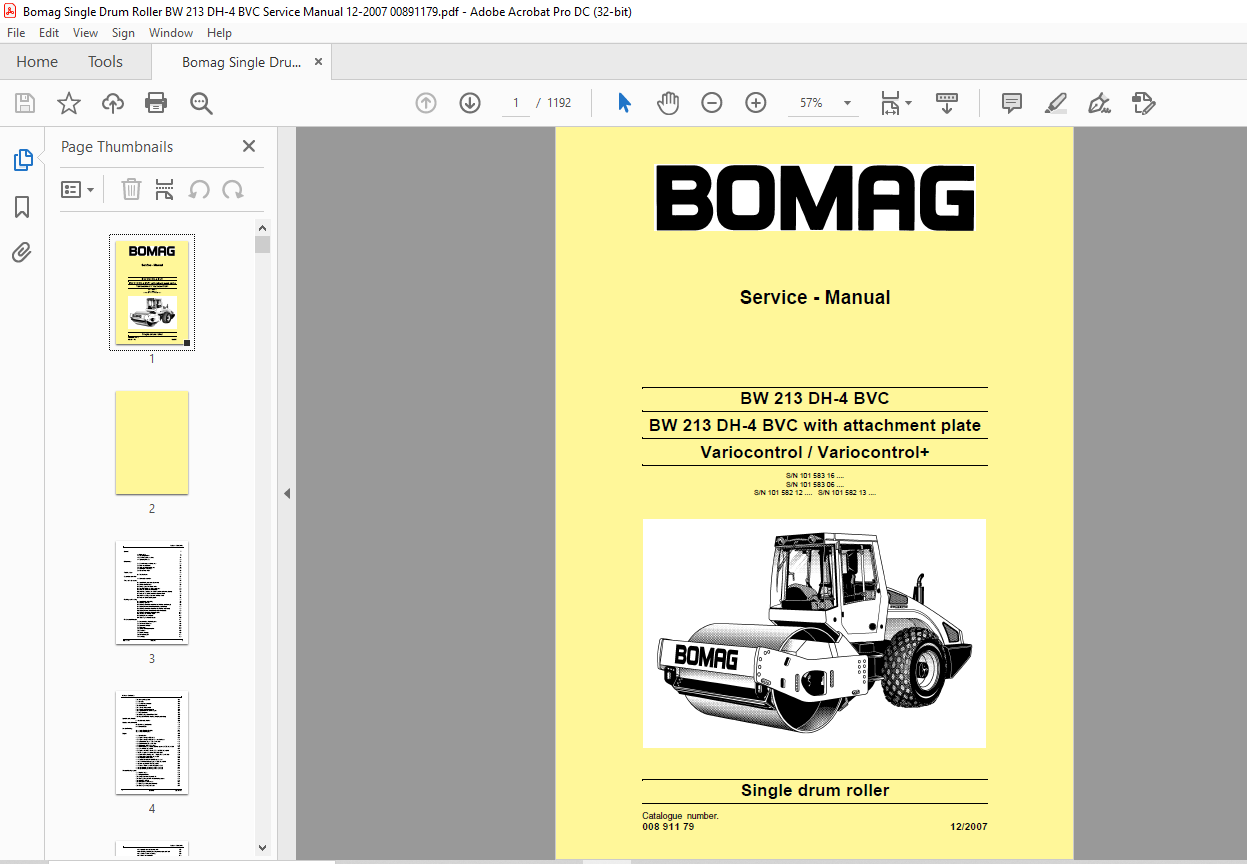1247x864 pixels.
Task: Click the Single drum roller text
Action: (x=815, y=790)
